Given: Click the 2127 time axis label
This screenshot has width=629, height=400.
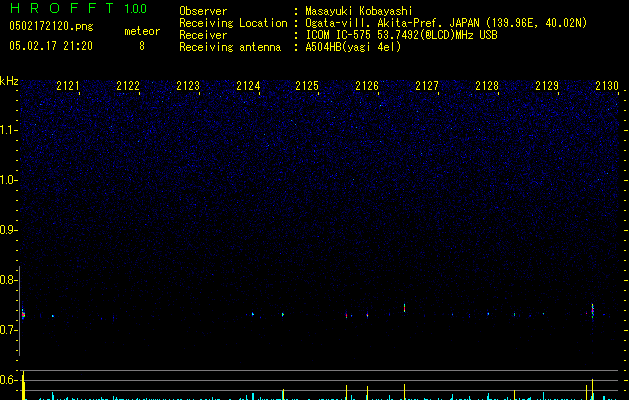Looking at the screenshot, I should [427, 86].
